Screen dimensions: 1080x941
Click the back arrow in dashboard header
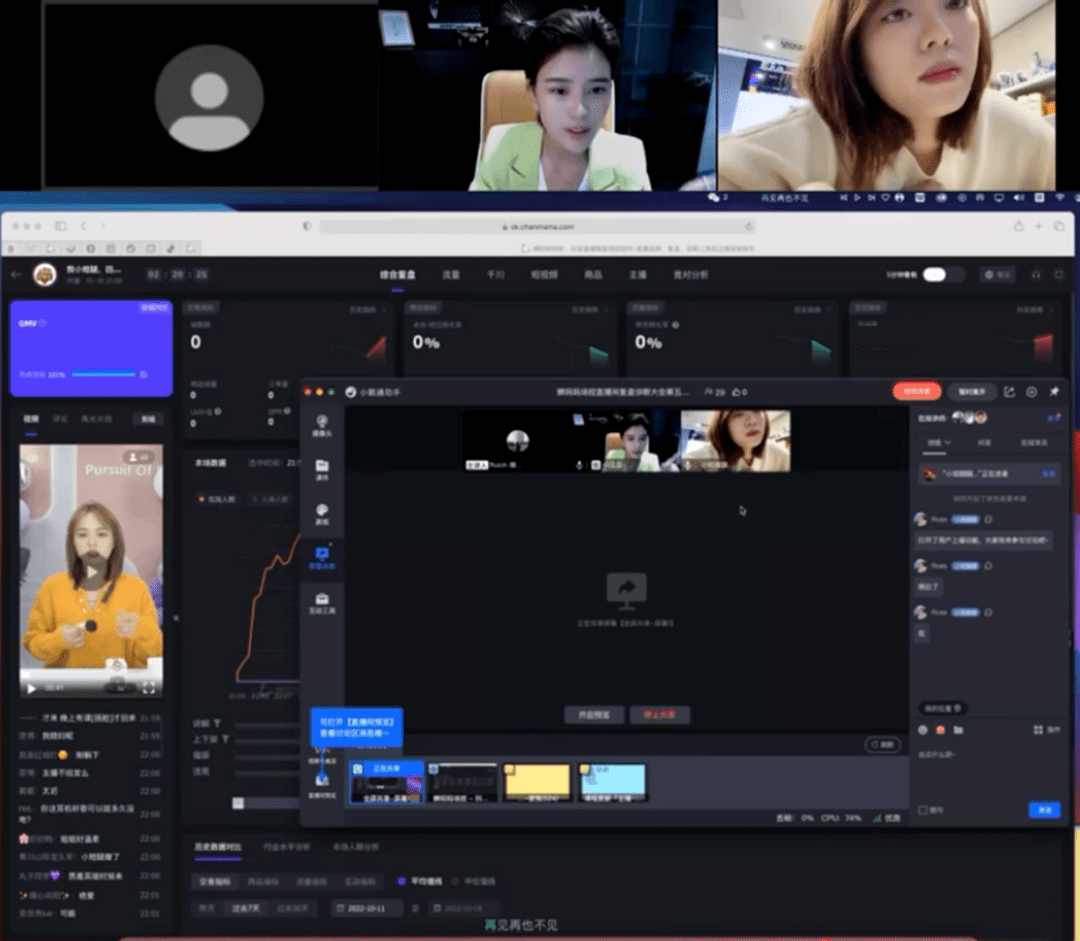point(16,274)
